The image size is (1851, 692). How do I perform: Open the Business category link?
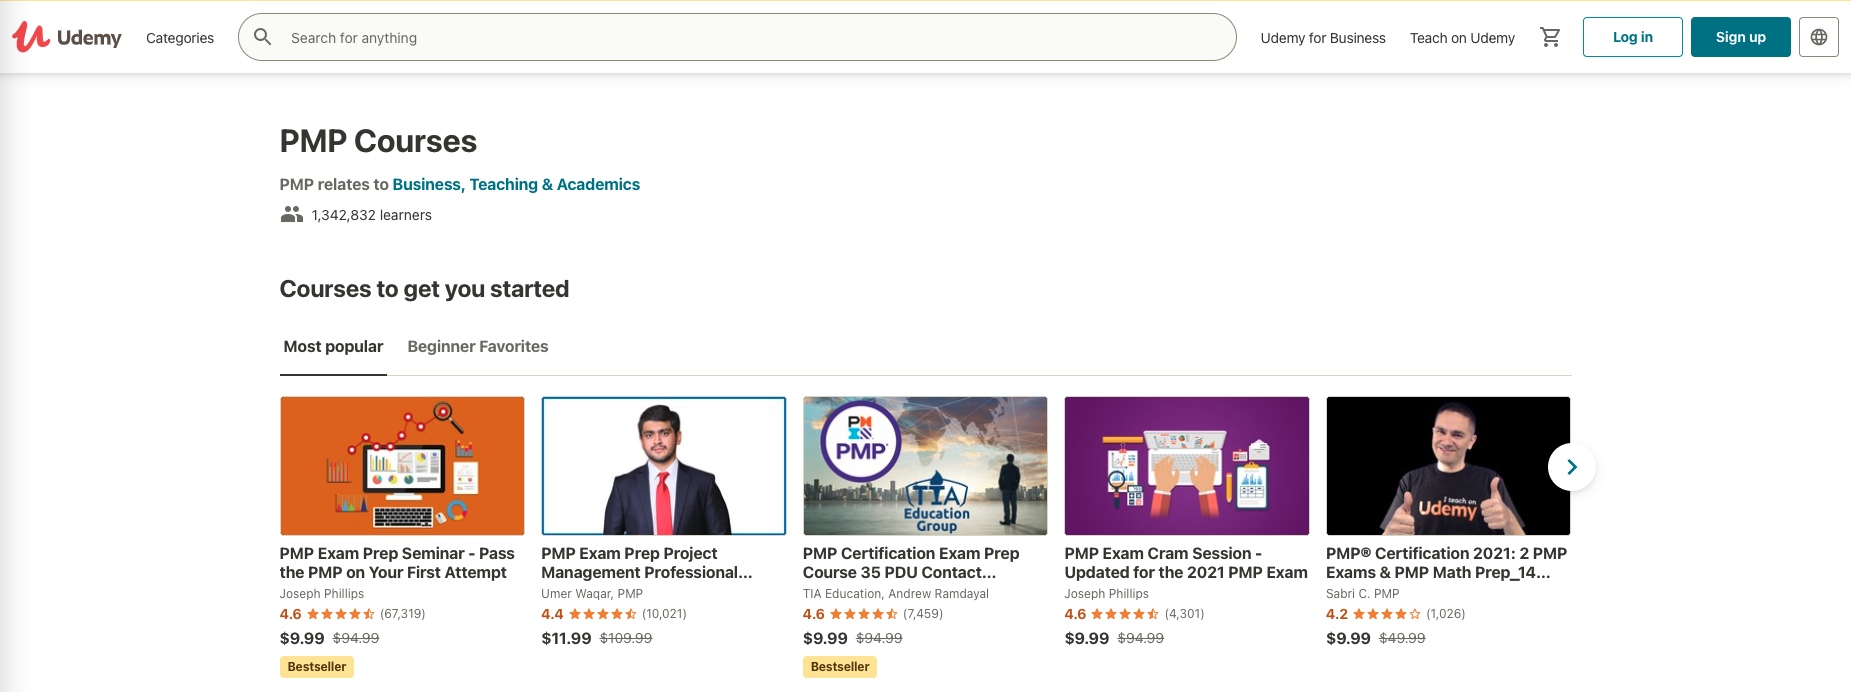pos(427,184)
